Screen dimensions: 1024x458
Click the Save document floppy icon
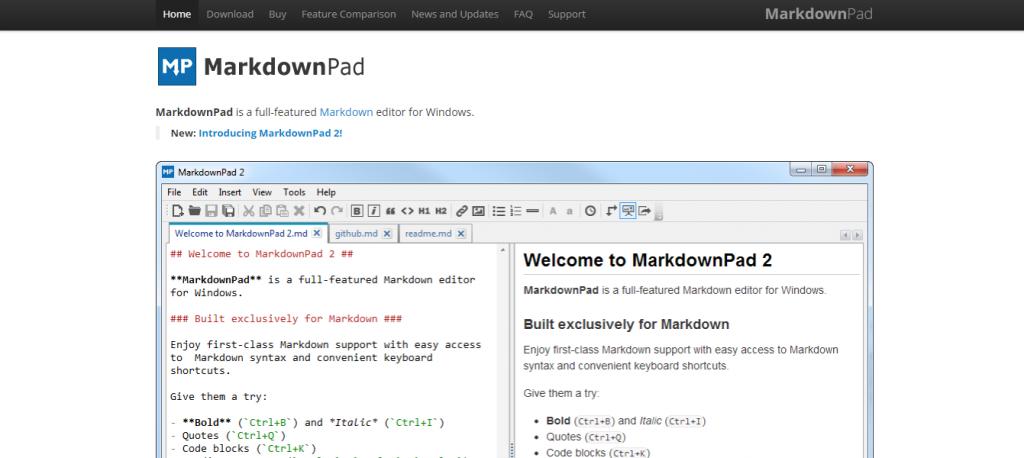coord(211,210)
